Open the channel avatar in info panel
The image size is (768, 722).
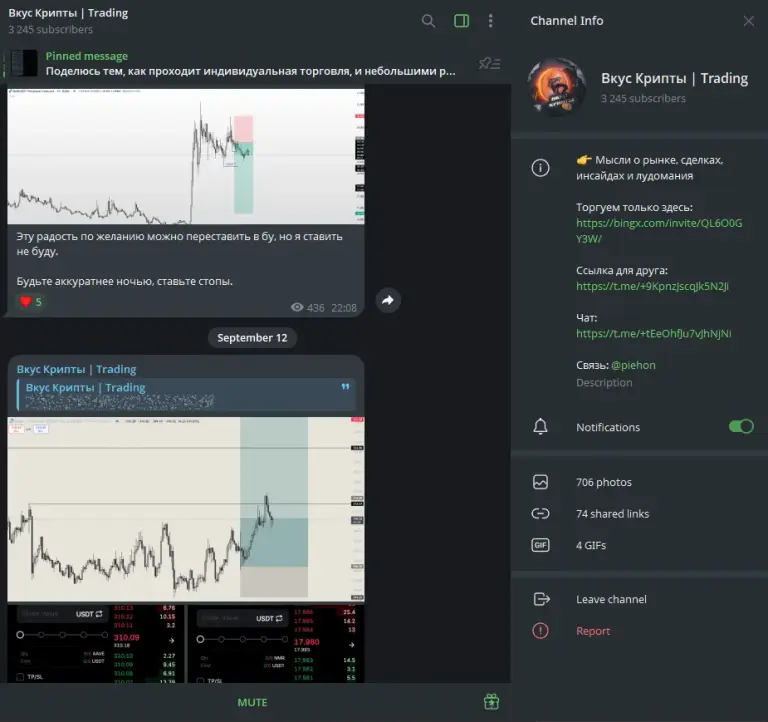click(556, 87)
